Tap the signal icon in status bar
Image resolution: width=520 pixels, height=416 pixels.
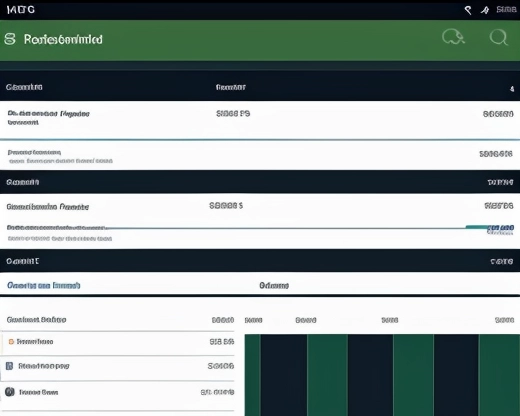pos(468,10)
